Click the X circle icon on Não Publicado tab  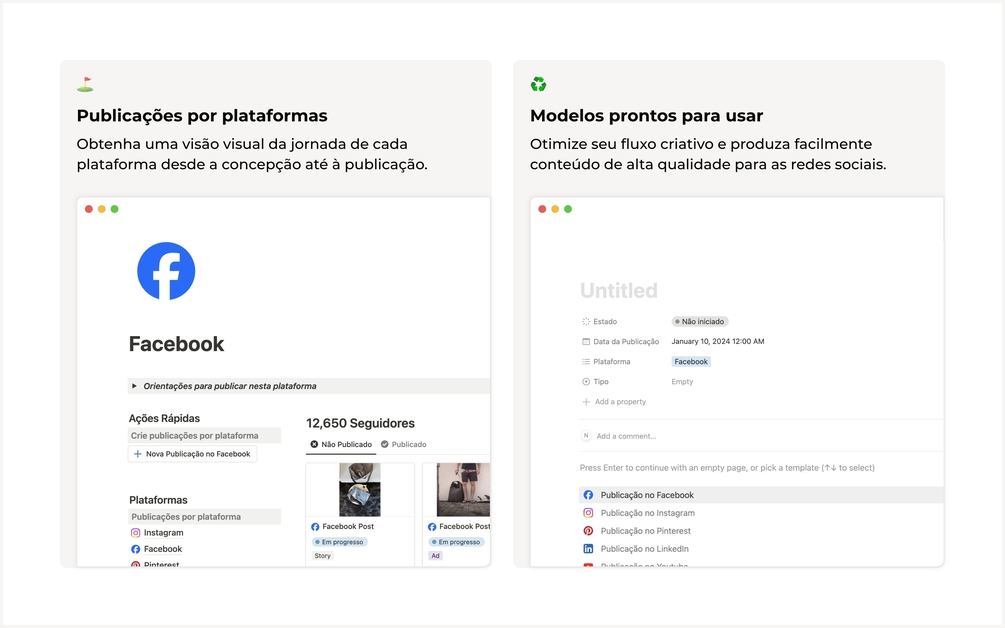(314, 444)
